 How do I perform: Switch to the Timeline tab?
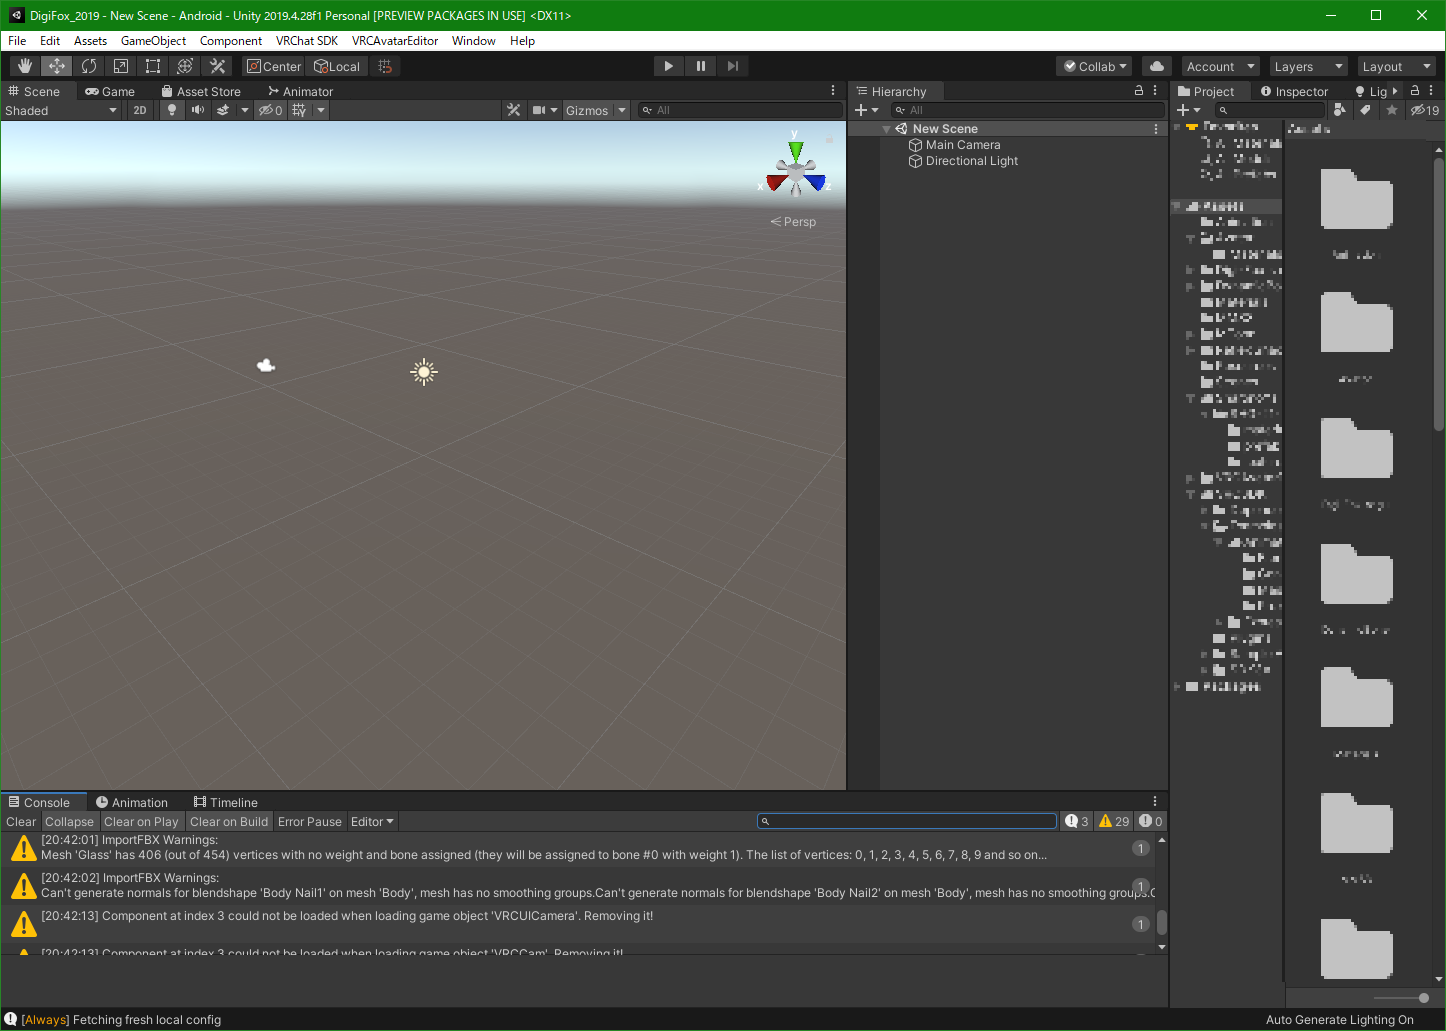[x=225, y=802]
